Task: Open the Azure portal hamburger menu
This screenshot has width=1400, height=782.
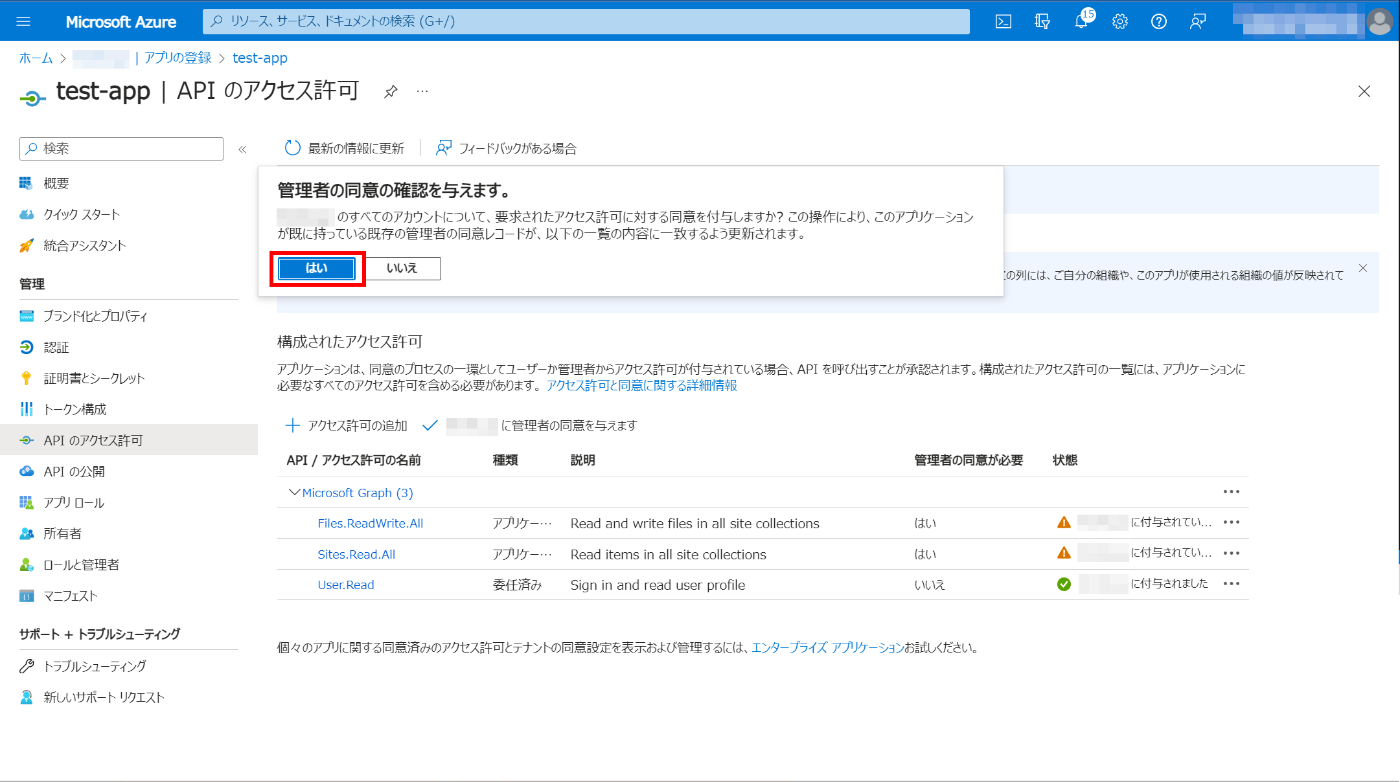Action: (x=24, y=21)
